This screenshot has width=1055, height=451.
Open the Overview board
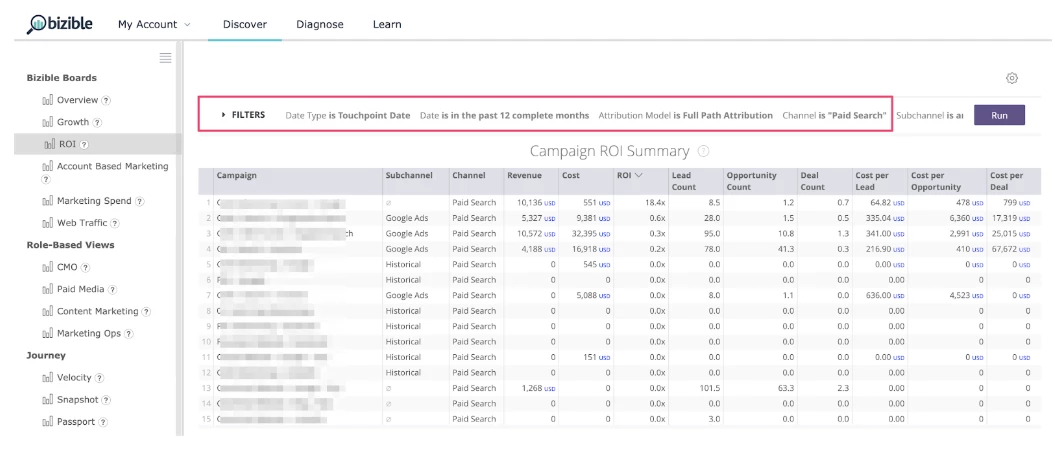[77, 100]
